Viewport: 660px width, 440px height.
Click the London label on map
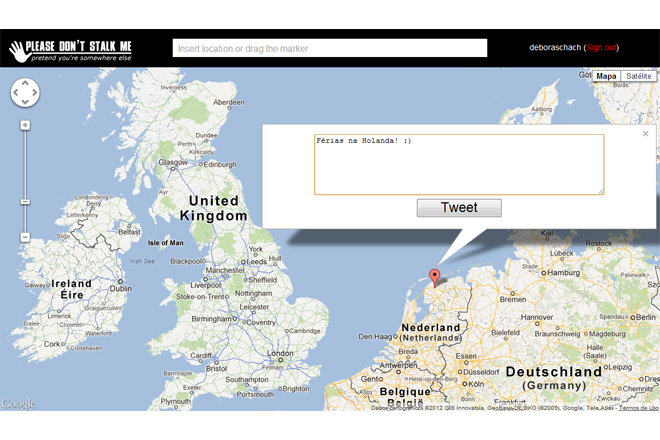pos(280,353)
